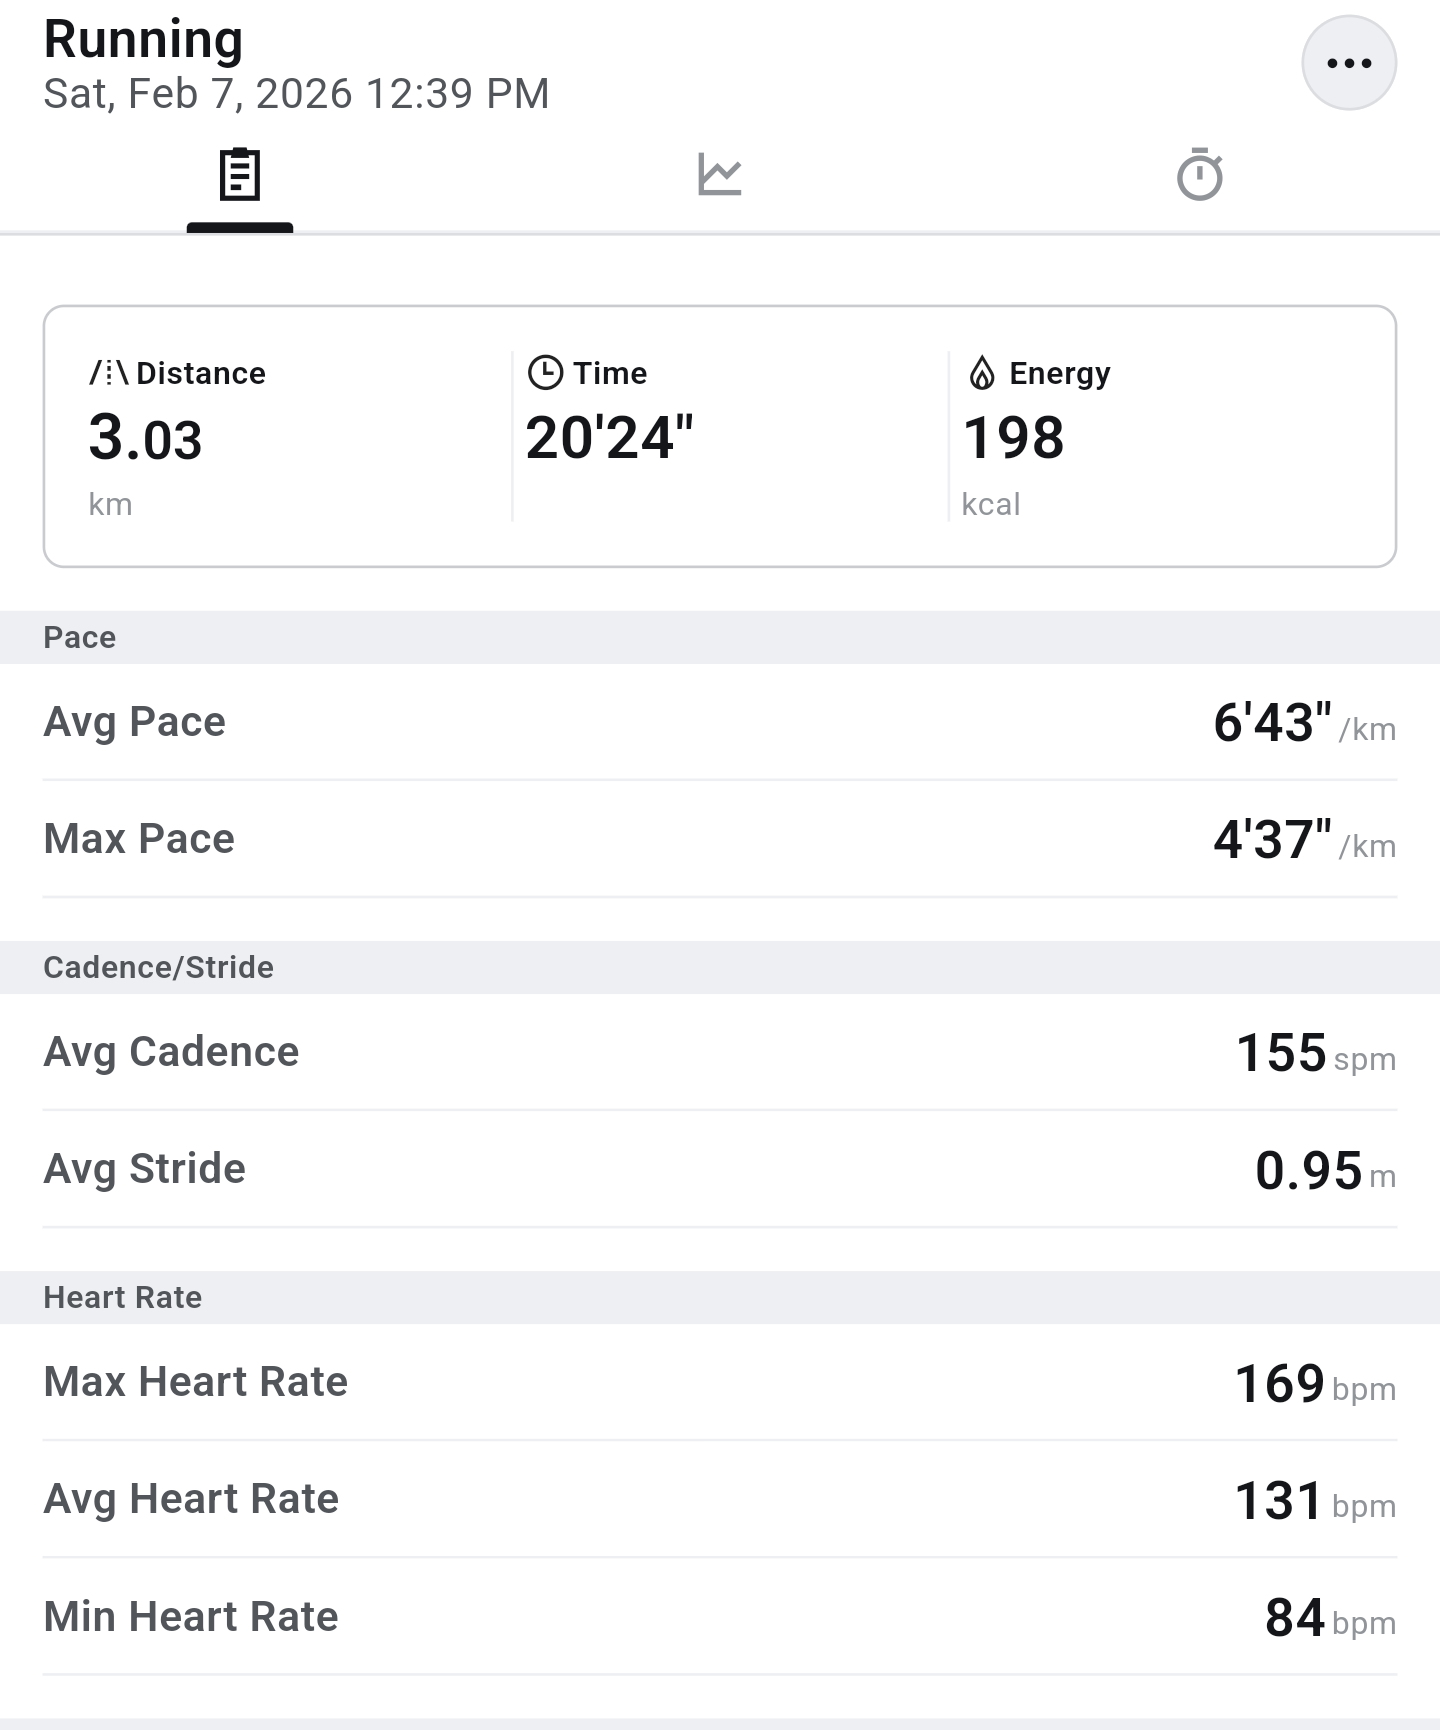Image resolution: width=1440 pixels, height=1730 pixels.
Task: Open the stopwatch laps tab
Action: [x=1199, y=176]
